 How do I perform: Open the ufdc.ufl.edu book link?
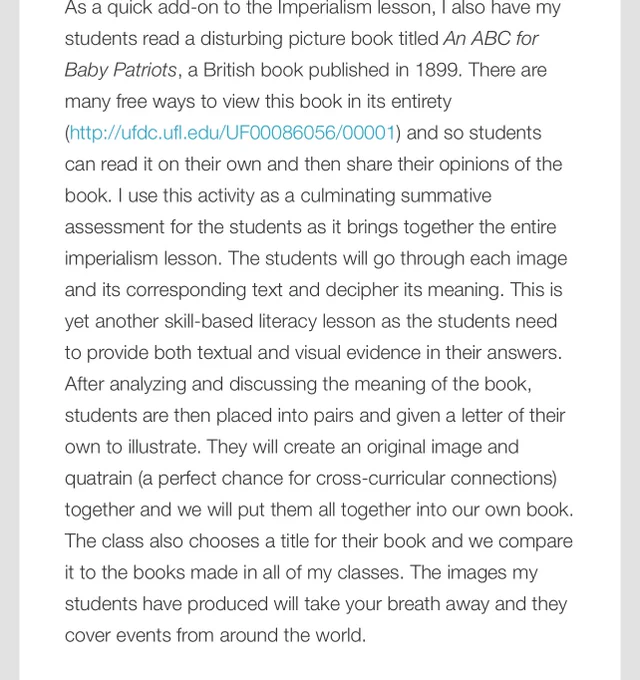pos(232,133)
